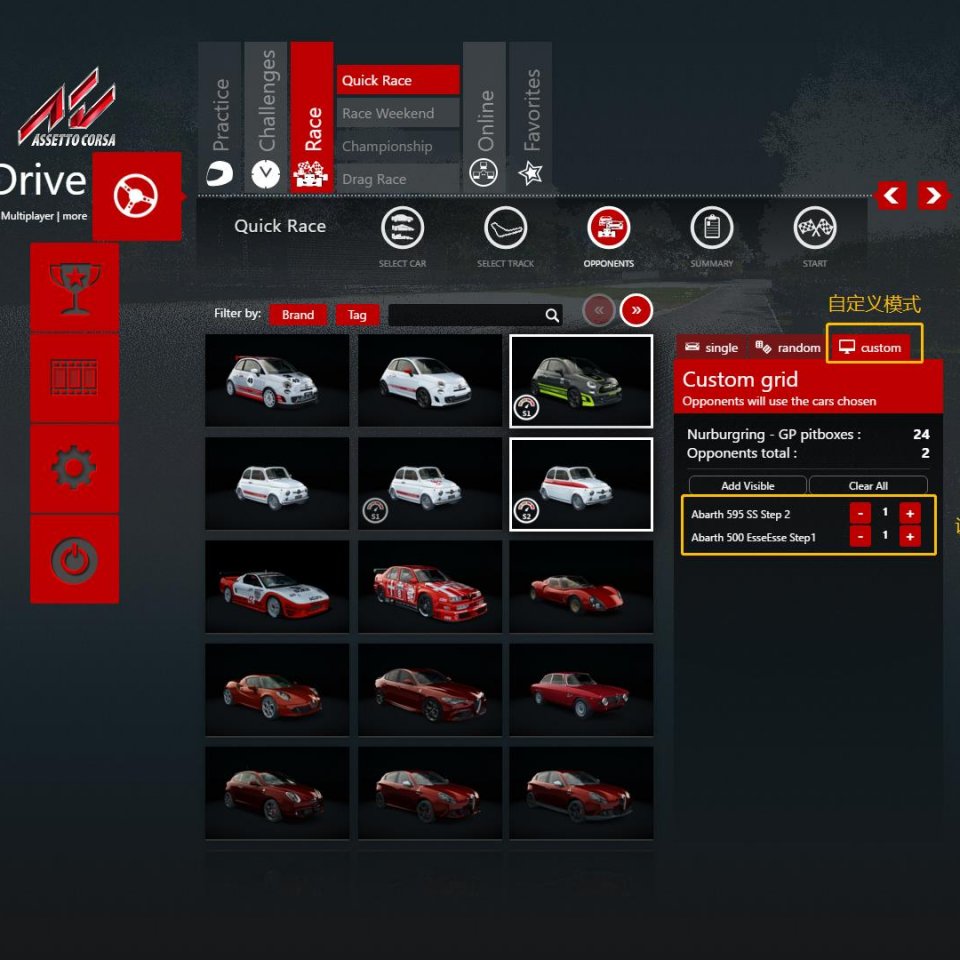
Task: Open the Practice tab
Action: (220, 116)
